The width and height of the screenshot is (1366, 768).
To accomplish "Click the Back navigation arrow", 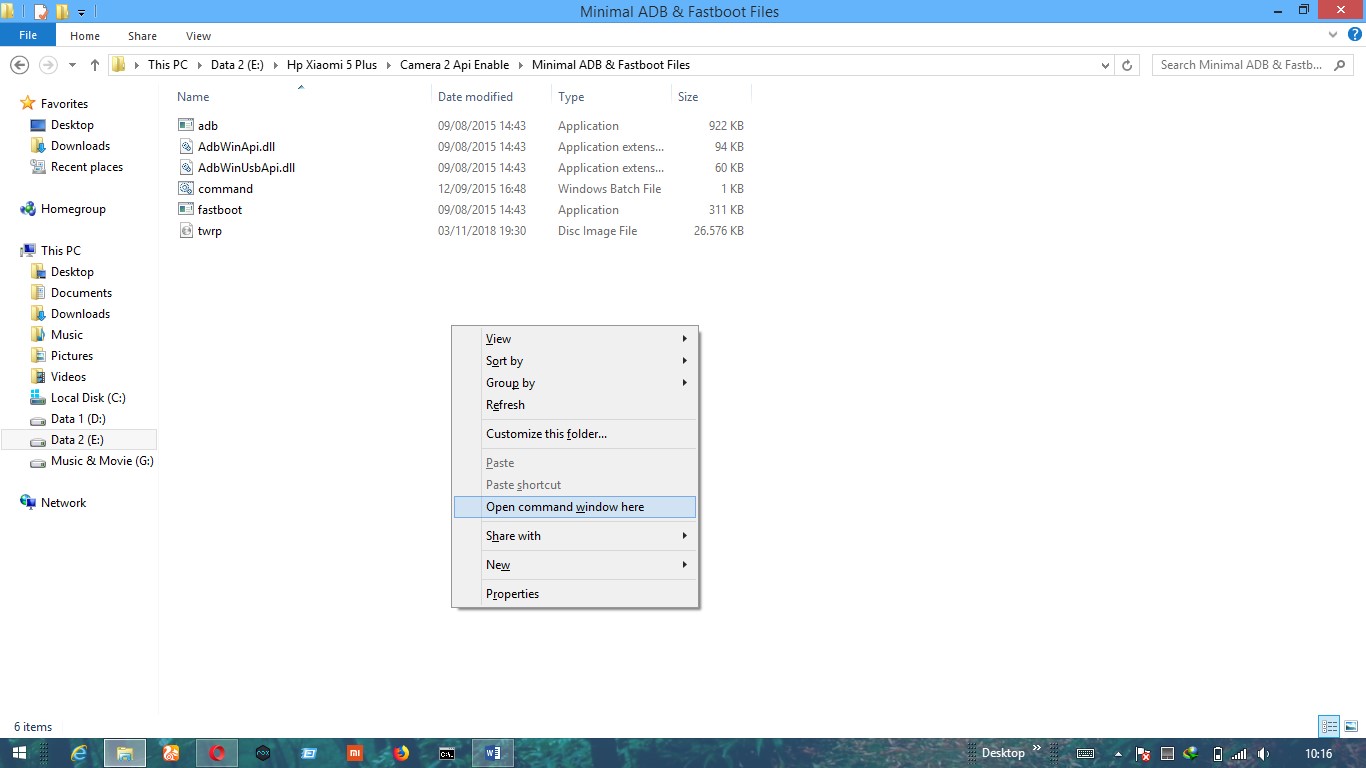I will [19, 64].
